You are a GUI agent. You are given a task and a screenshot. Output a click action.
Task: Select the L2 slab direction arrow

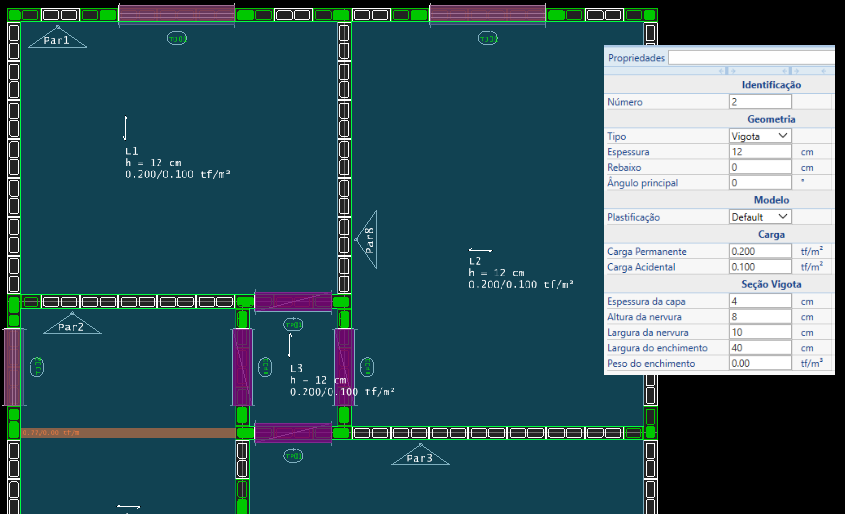(x=480, y=250)
